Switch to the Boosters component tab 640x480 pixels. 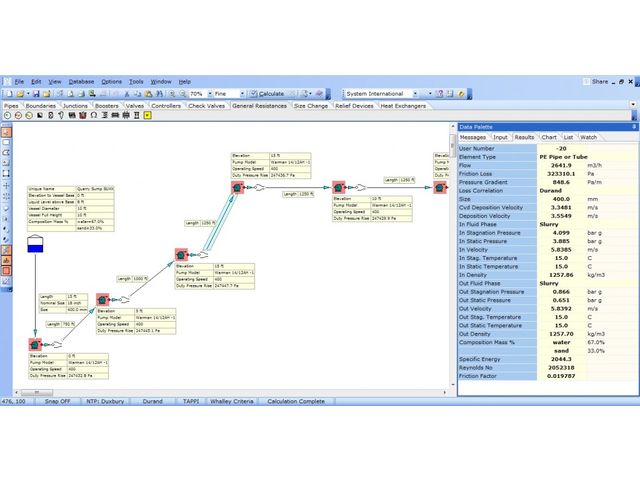coord(107,105)
